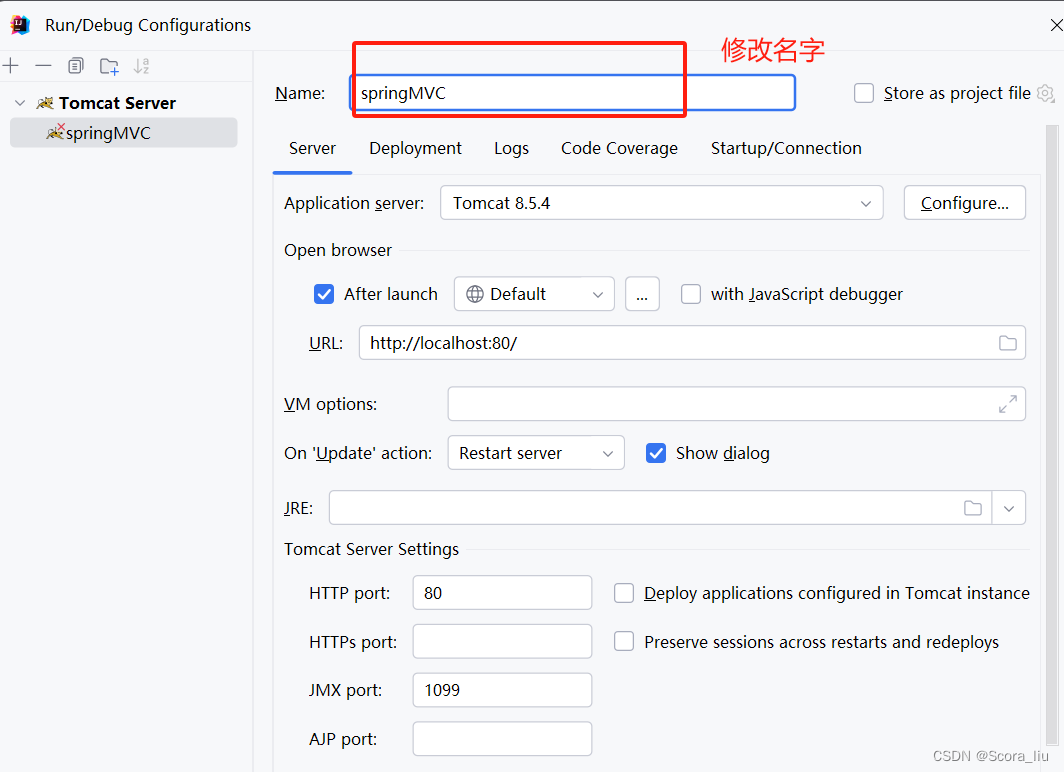Switch to Logs tab

511,149
